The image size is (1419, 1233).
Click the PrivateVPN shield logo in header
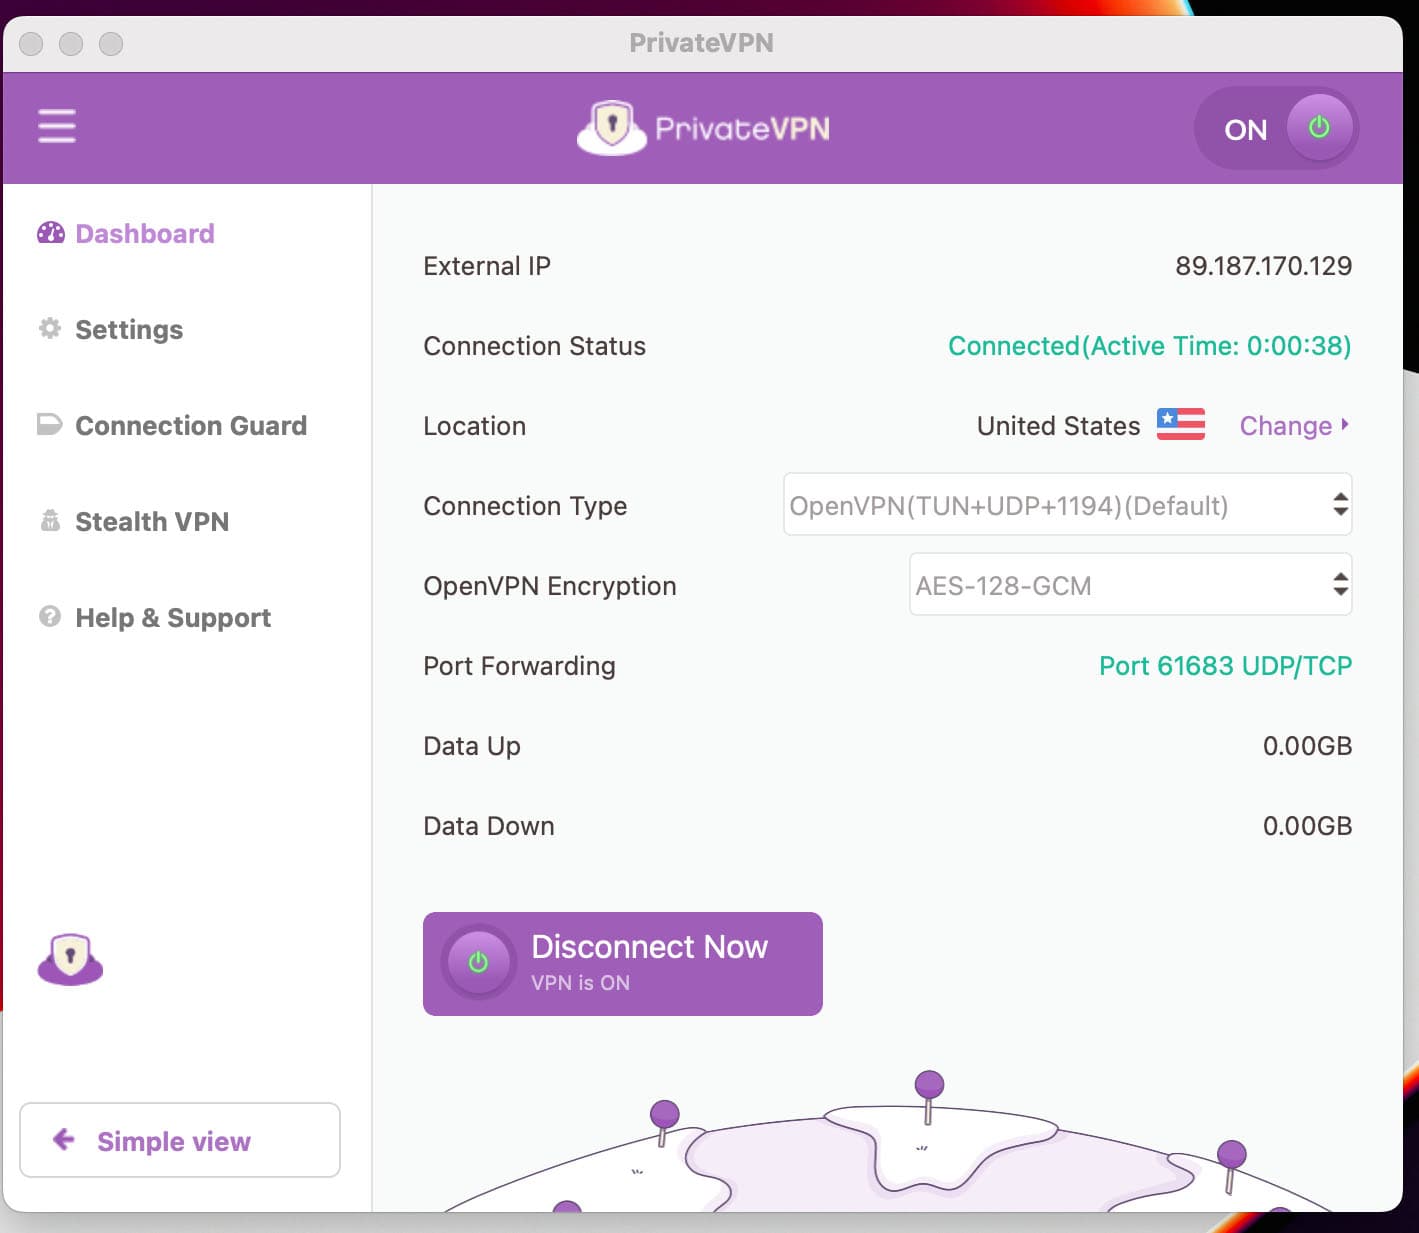[x=612, y=127]
